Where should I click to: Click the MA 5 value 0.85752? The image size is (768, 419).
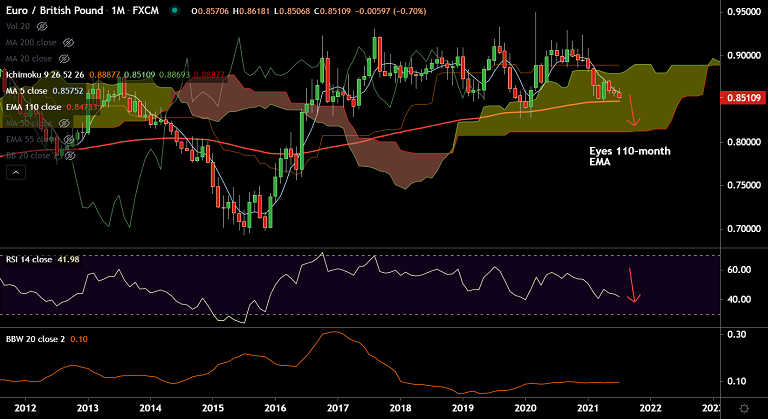[x=68, y=91]
